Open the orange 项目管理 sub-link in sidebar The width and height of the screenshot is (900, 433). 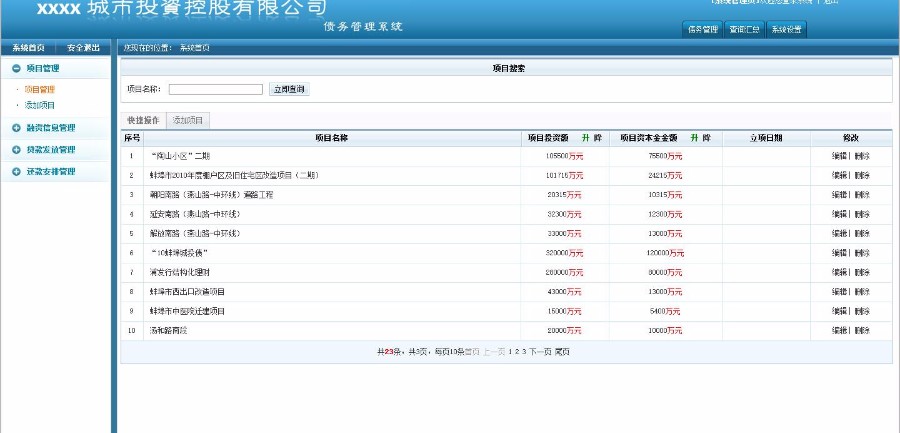coord(40,90)
